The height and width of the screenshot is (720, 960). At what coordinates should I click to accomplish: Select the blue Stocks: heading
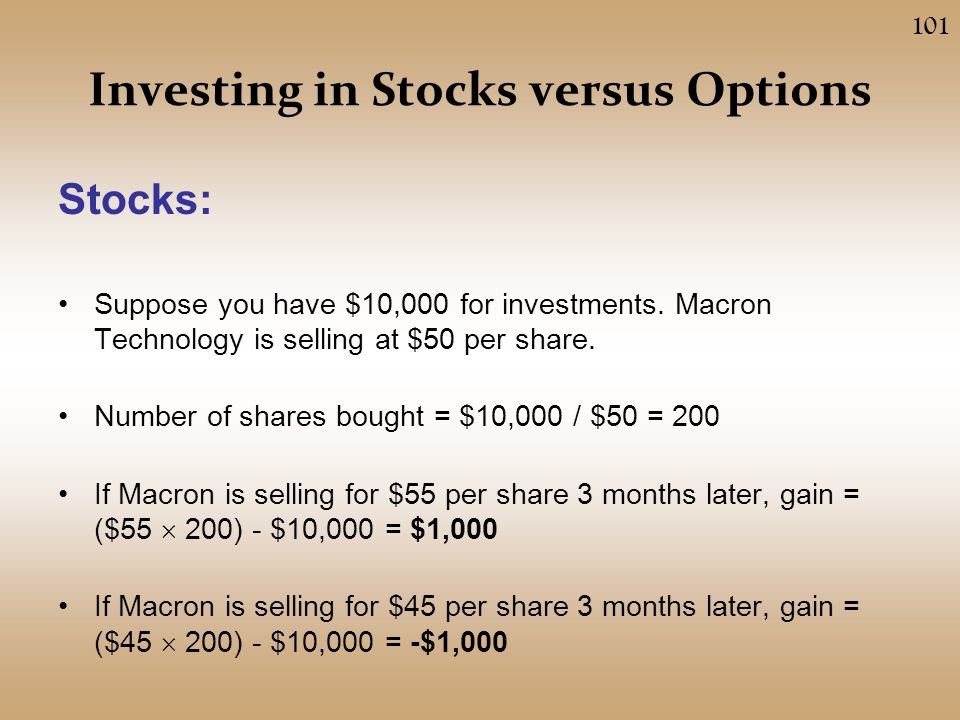click(x=135, y=200)
